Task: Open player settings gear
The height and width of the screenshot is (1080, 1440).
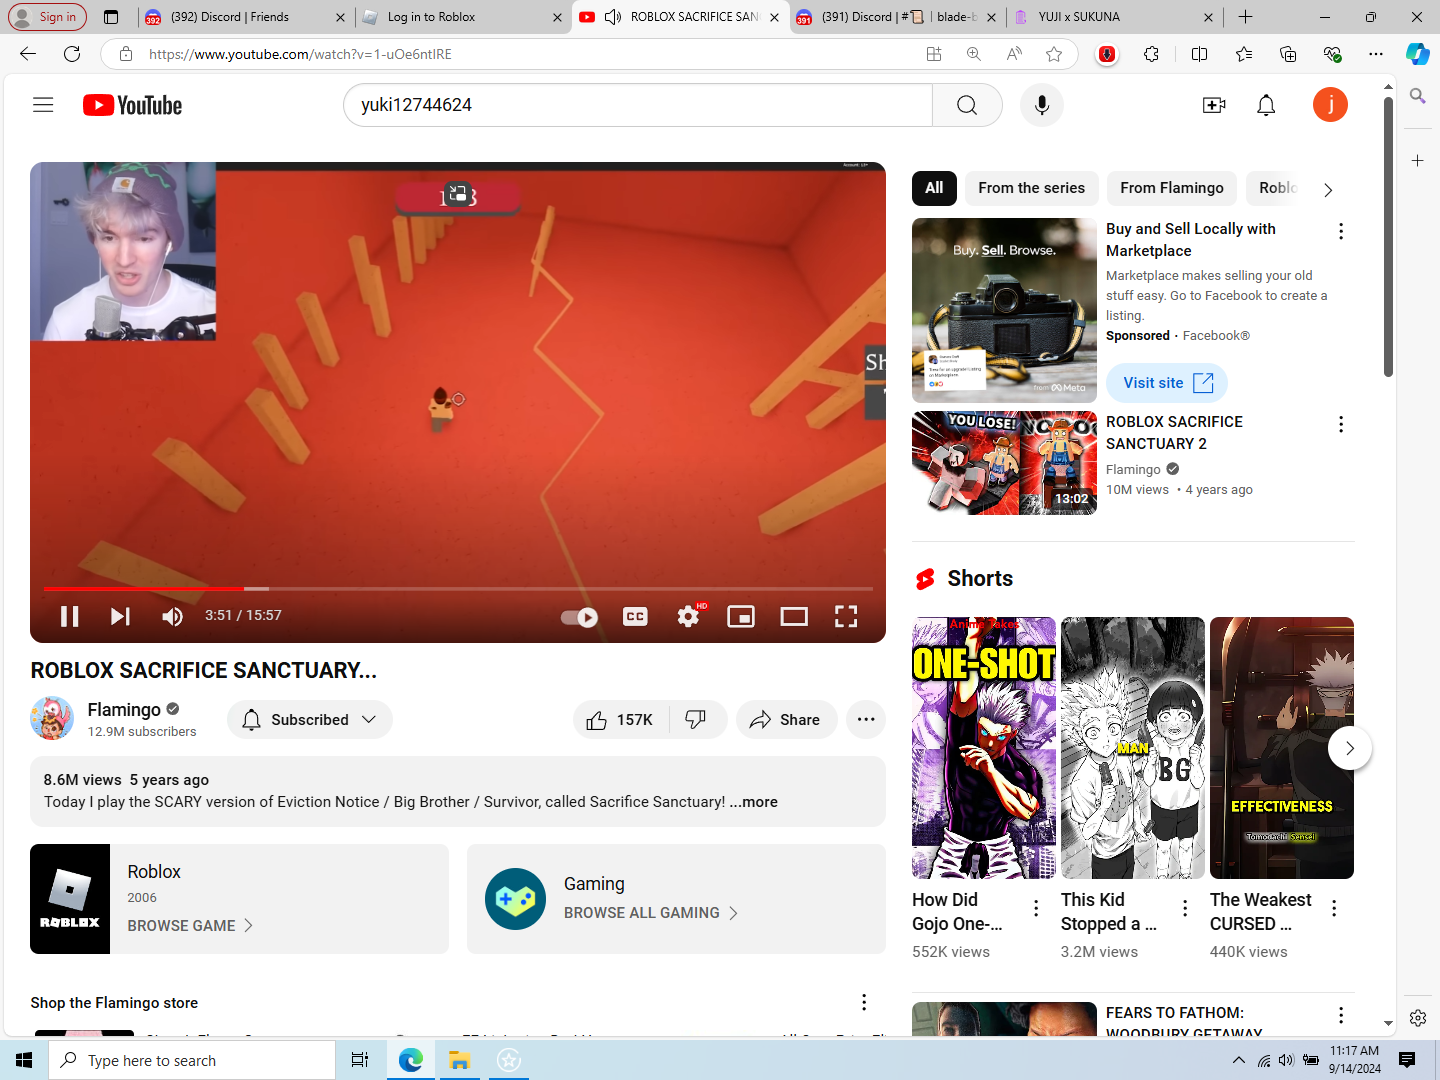Action: click(x=688, y=617)
